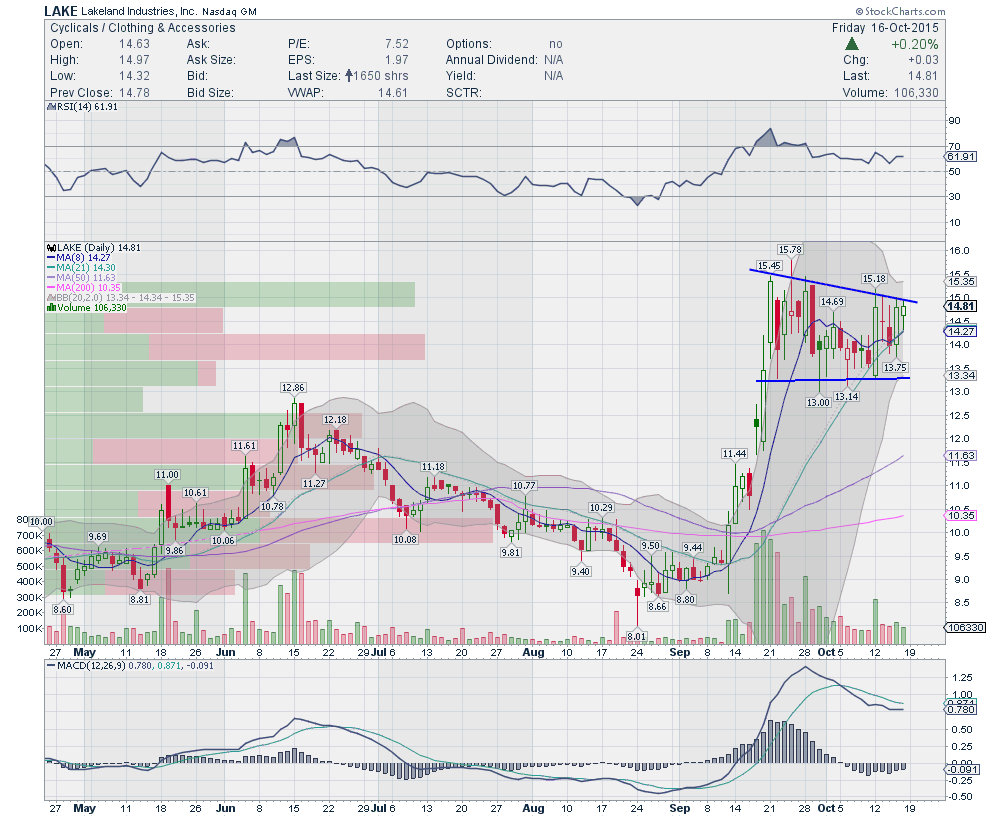Click the Prev Close value 14.78
Screen dimensions: 990x817
pos(134,92)
